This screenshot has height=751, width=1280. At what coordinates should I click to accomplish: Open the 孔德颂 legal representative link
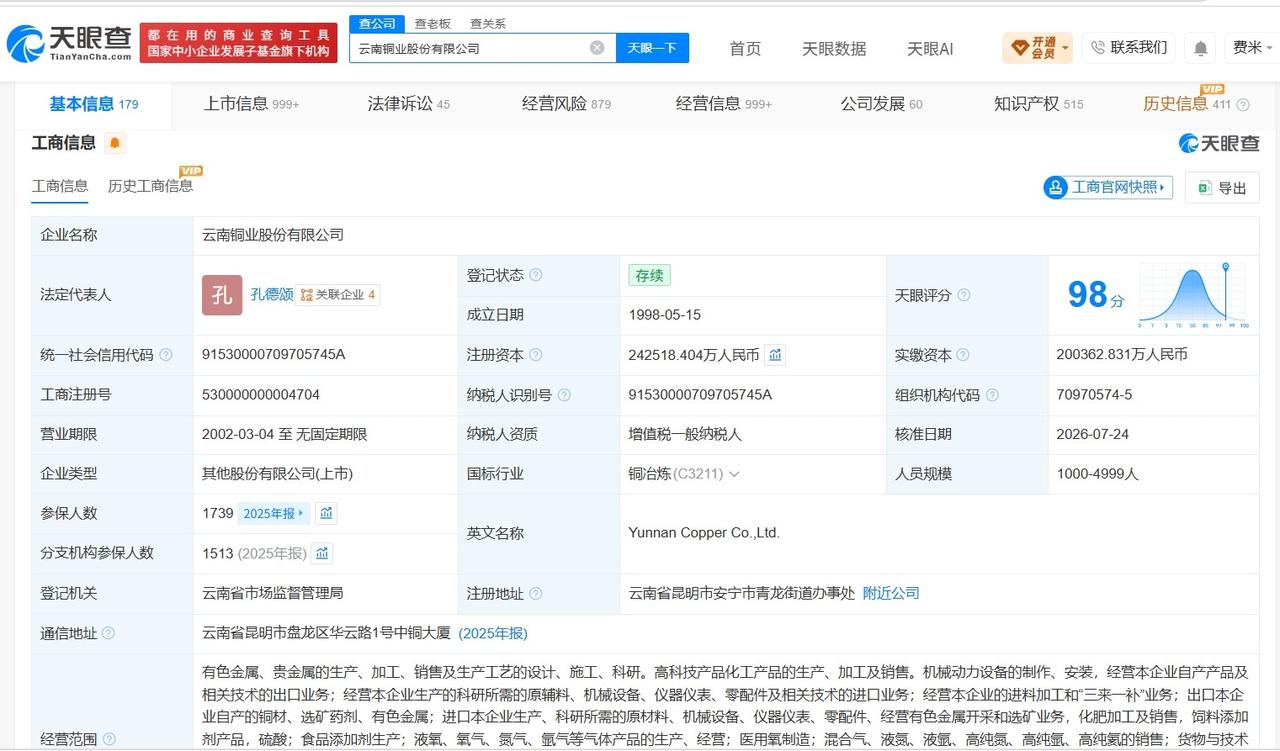click(x=272, y=295)
